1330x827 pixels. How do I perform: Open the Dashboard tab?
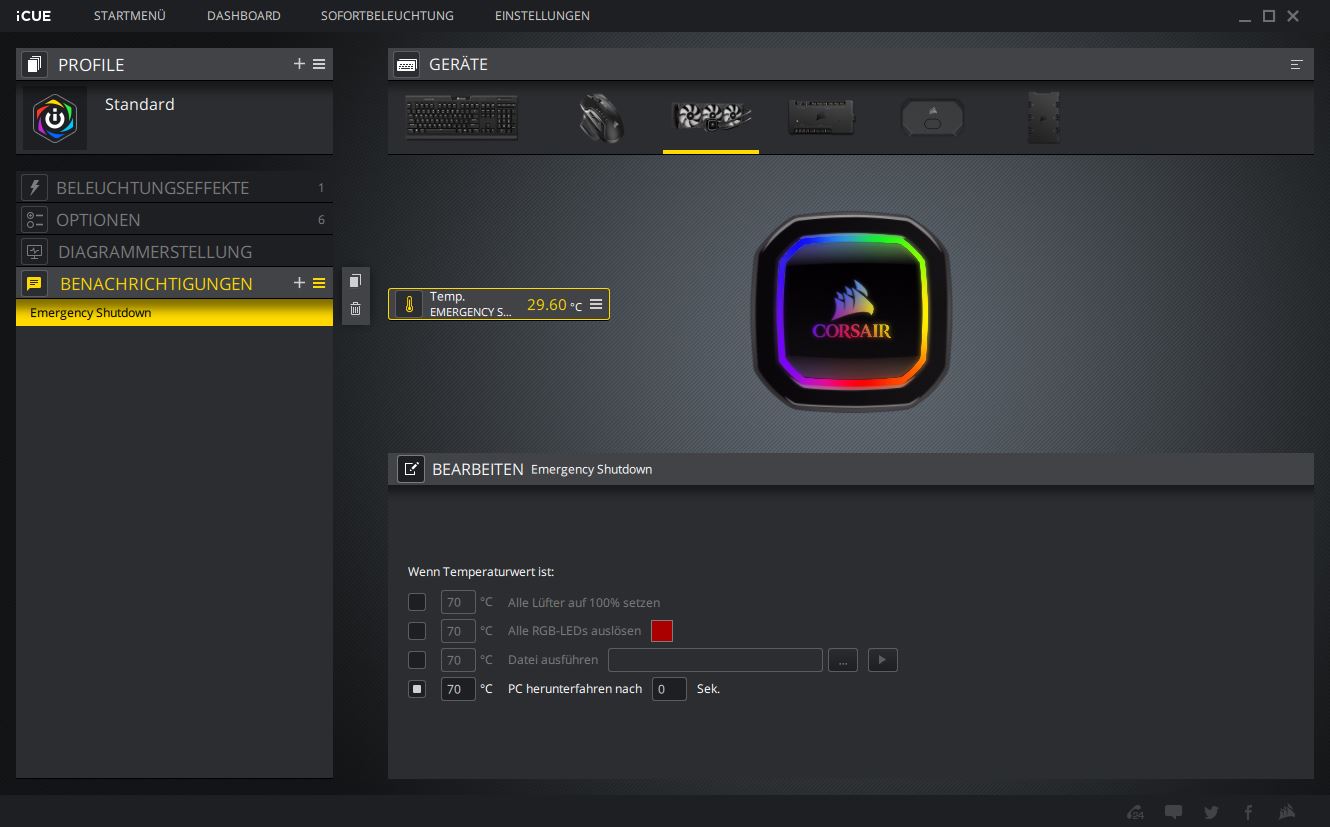point(243,16)
